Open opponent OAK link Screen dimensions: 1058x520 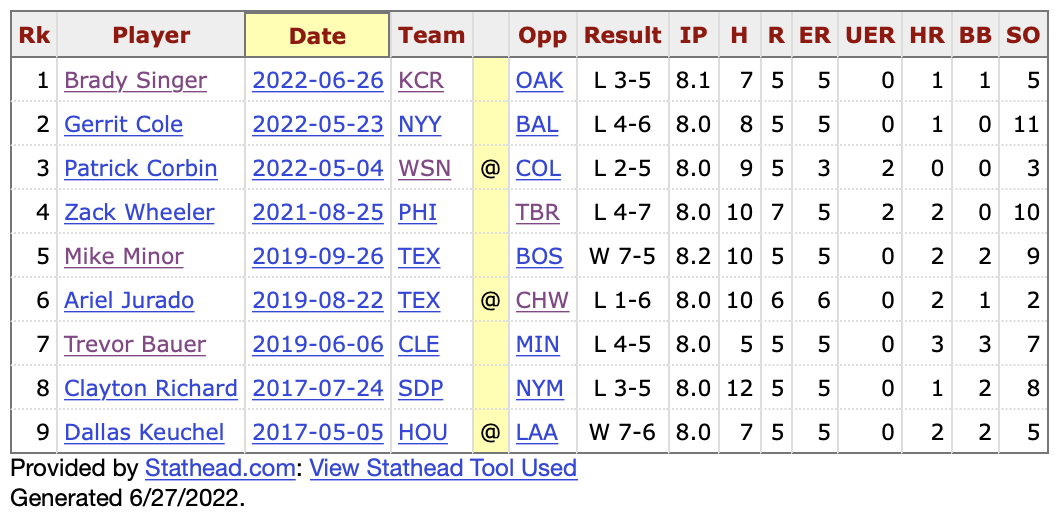click(540, 81)
